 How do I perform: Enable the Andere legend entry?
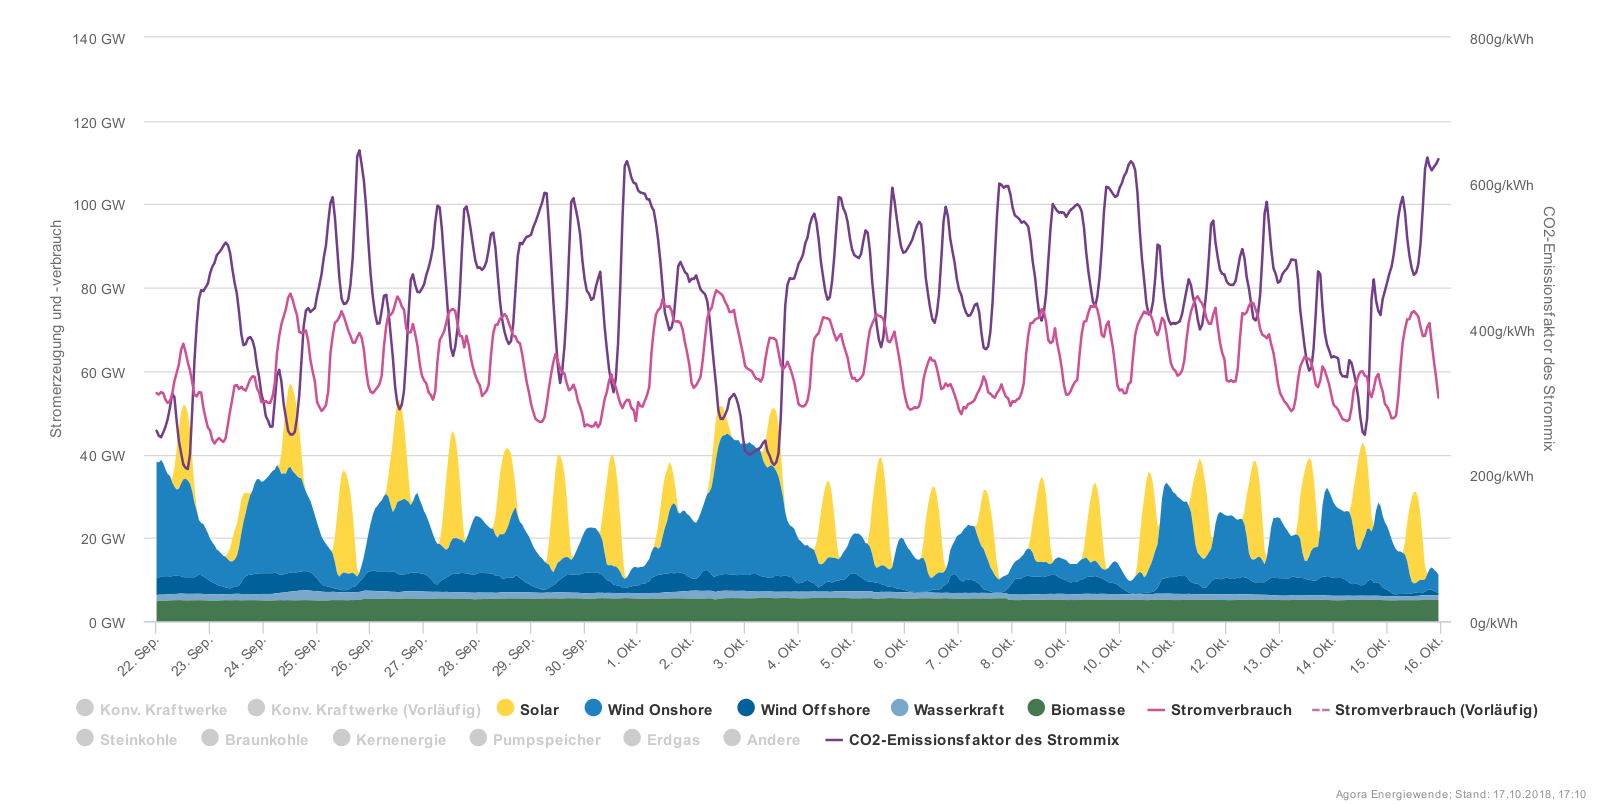pos(773,740)
